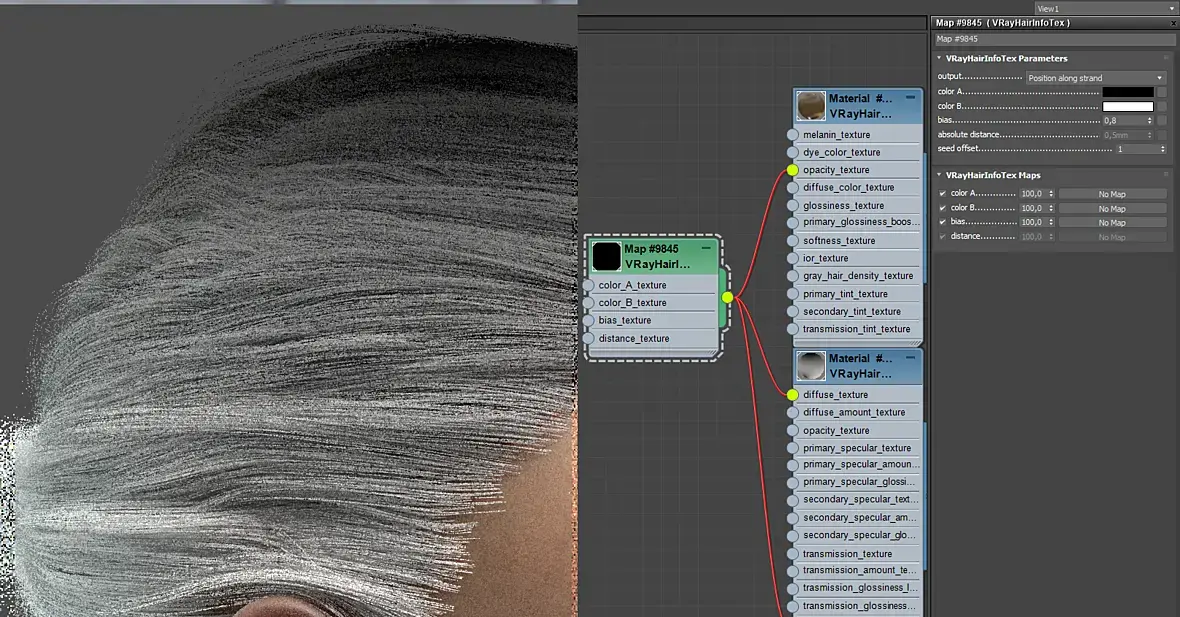Toggle the color A map checkbox

tap(942, 193)
